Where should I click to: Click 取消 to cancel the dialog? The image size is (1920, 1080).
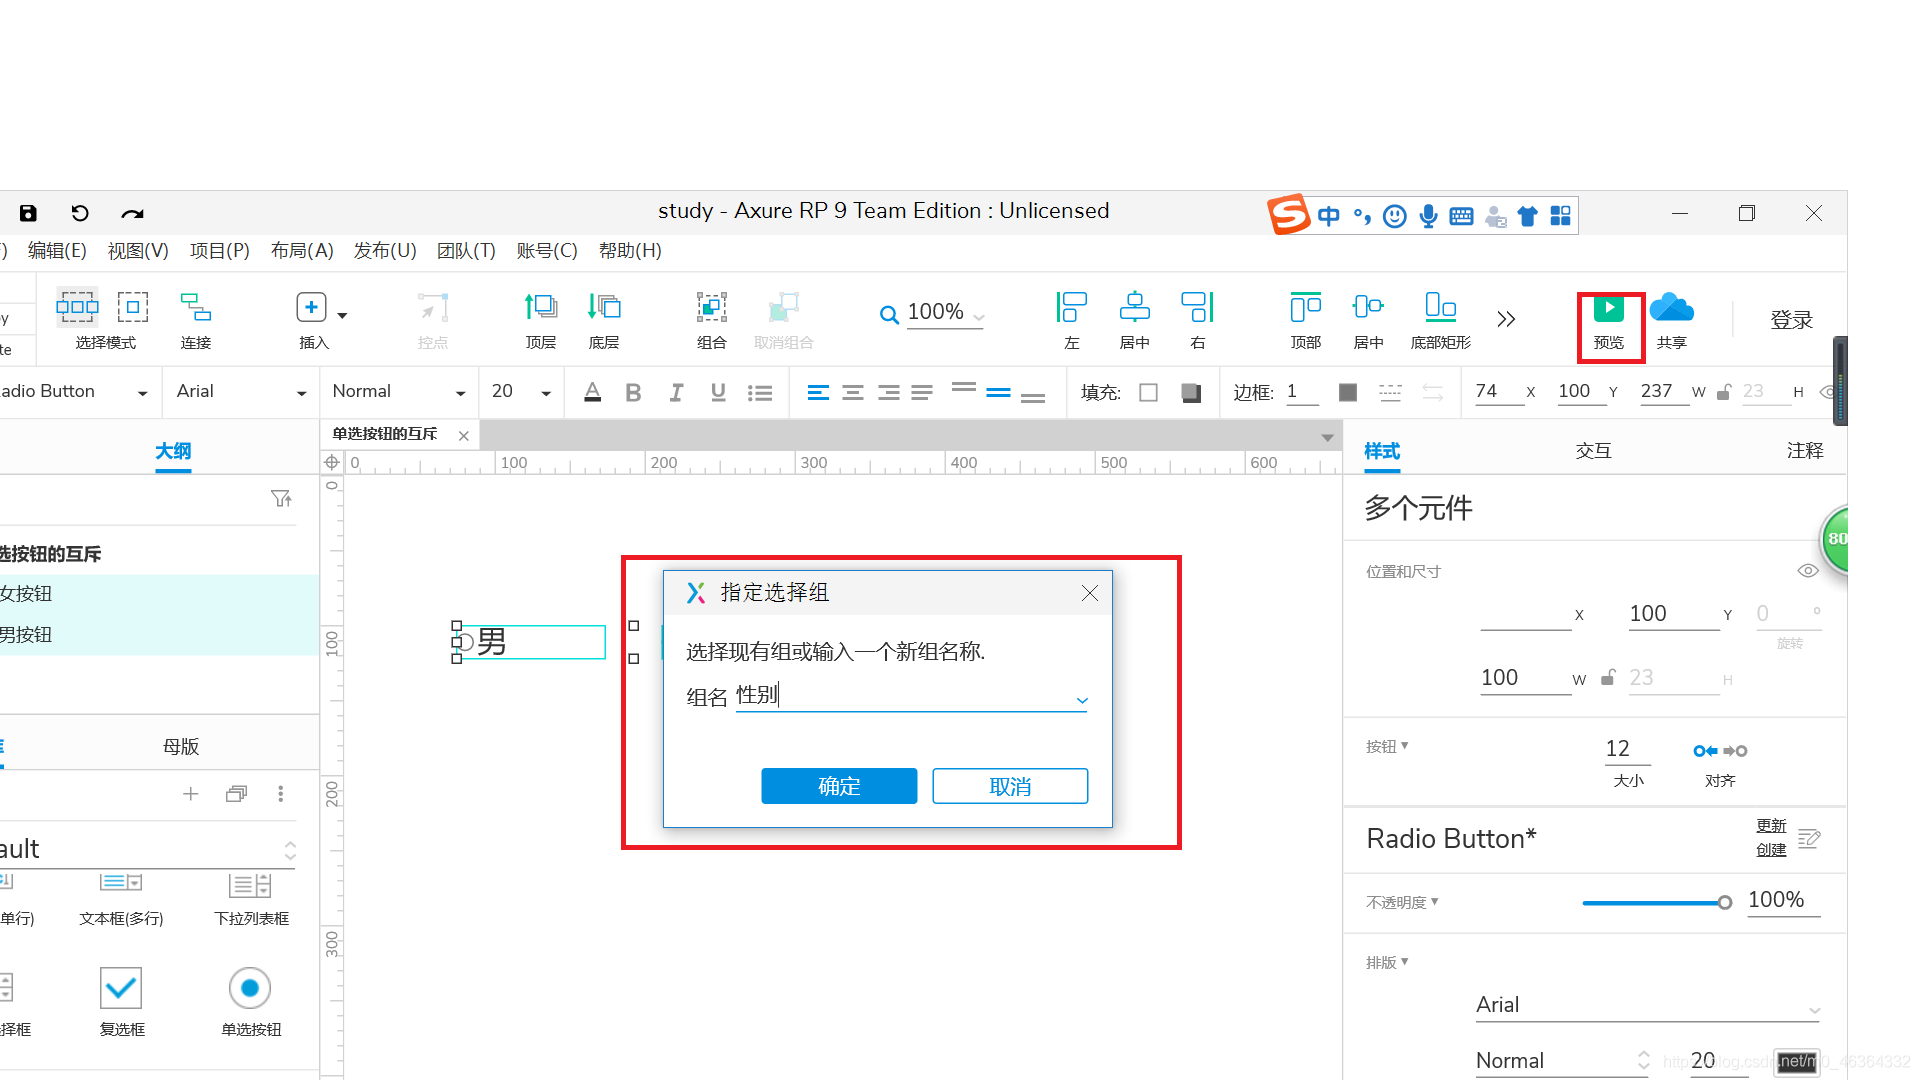tap(1010, 786)
